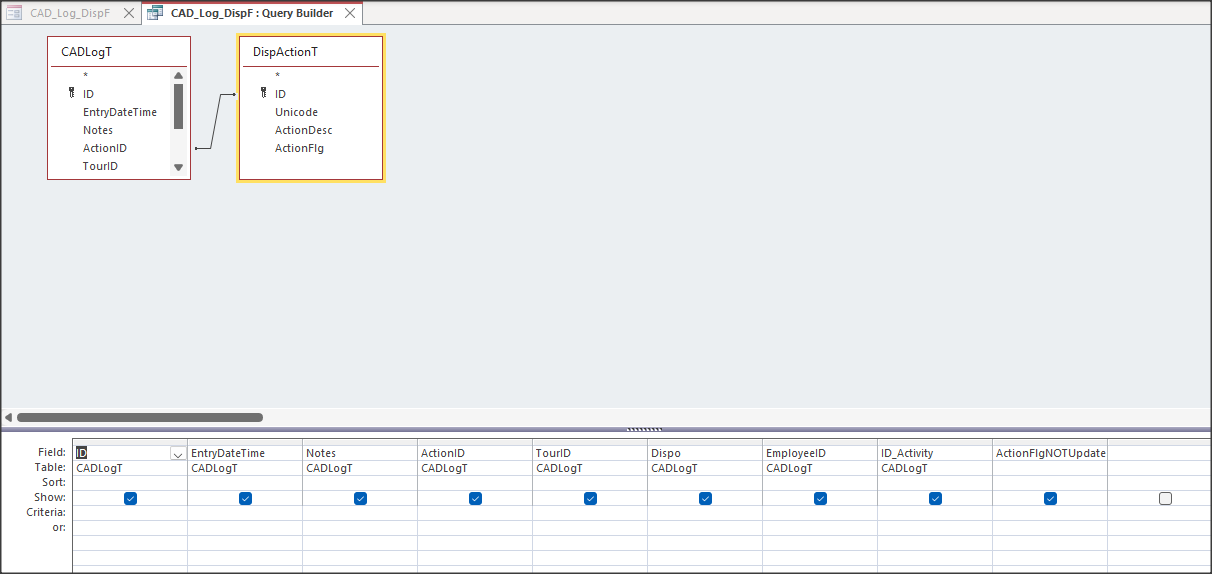Uncheck Show for the TourID column
1212x574 pixels.
coord(591,498)
